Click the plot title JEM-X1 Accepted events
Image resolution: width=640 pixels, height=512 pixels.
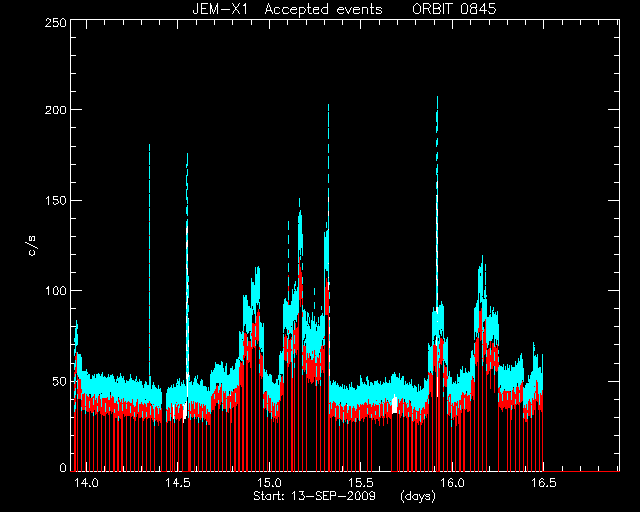[x=287, y=9]
